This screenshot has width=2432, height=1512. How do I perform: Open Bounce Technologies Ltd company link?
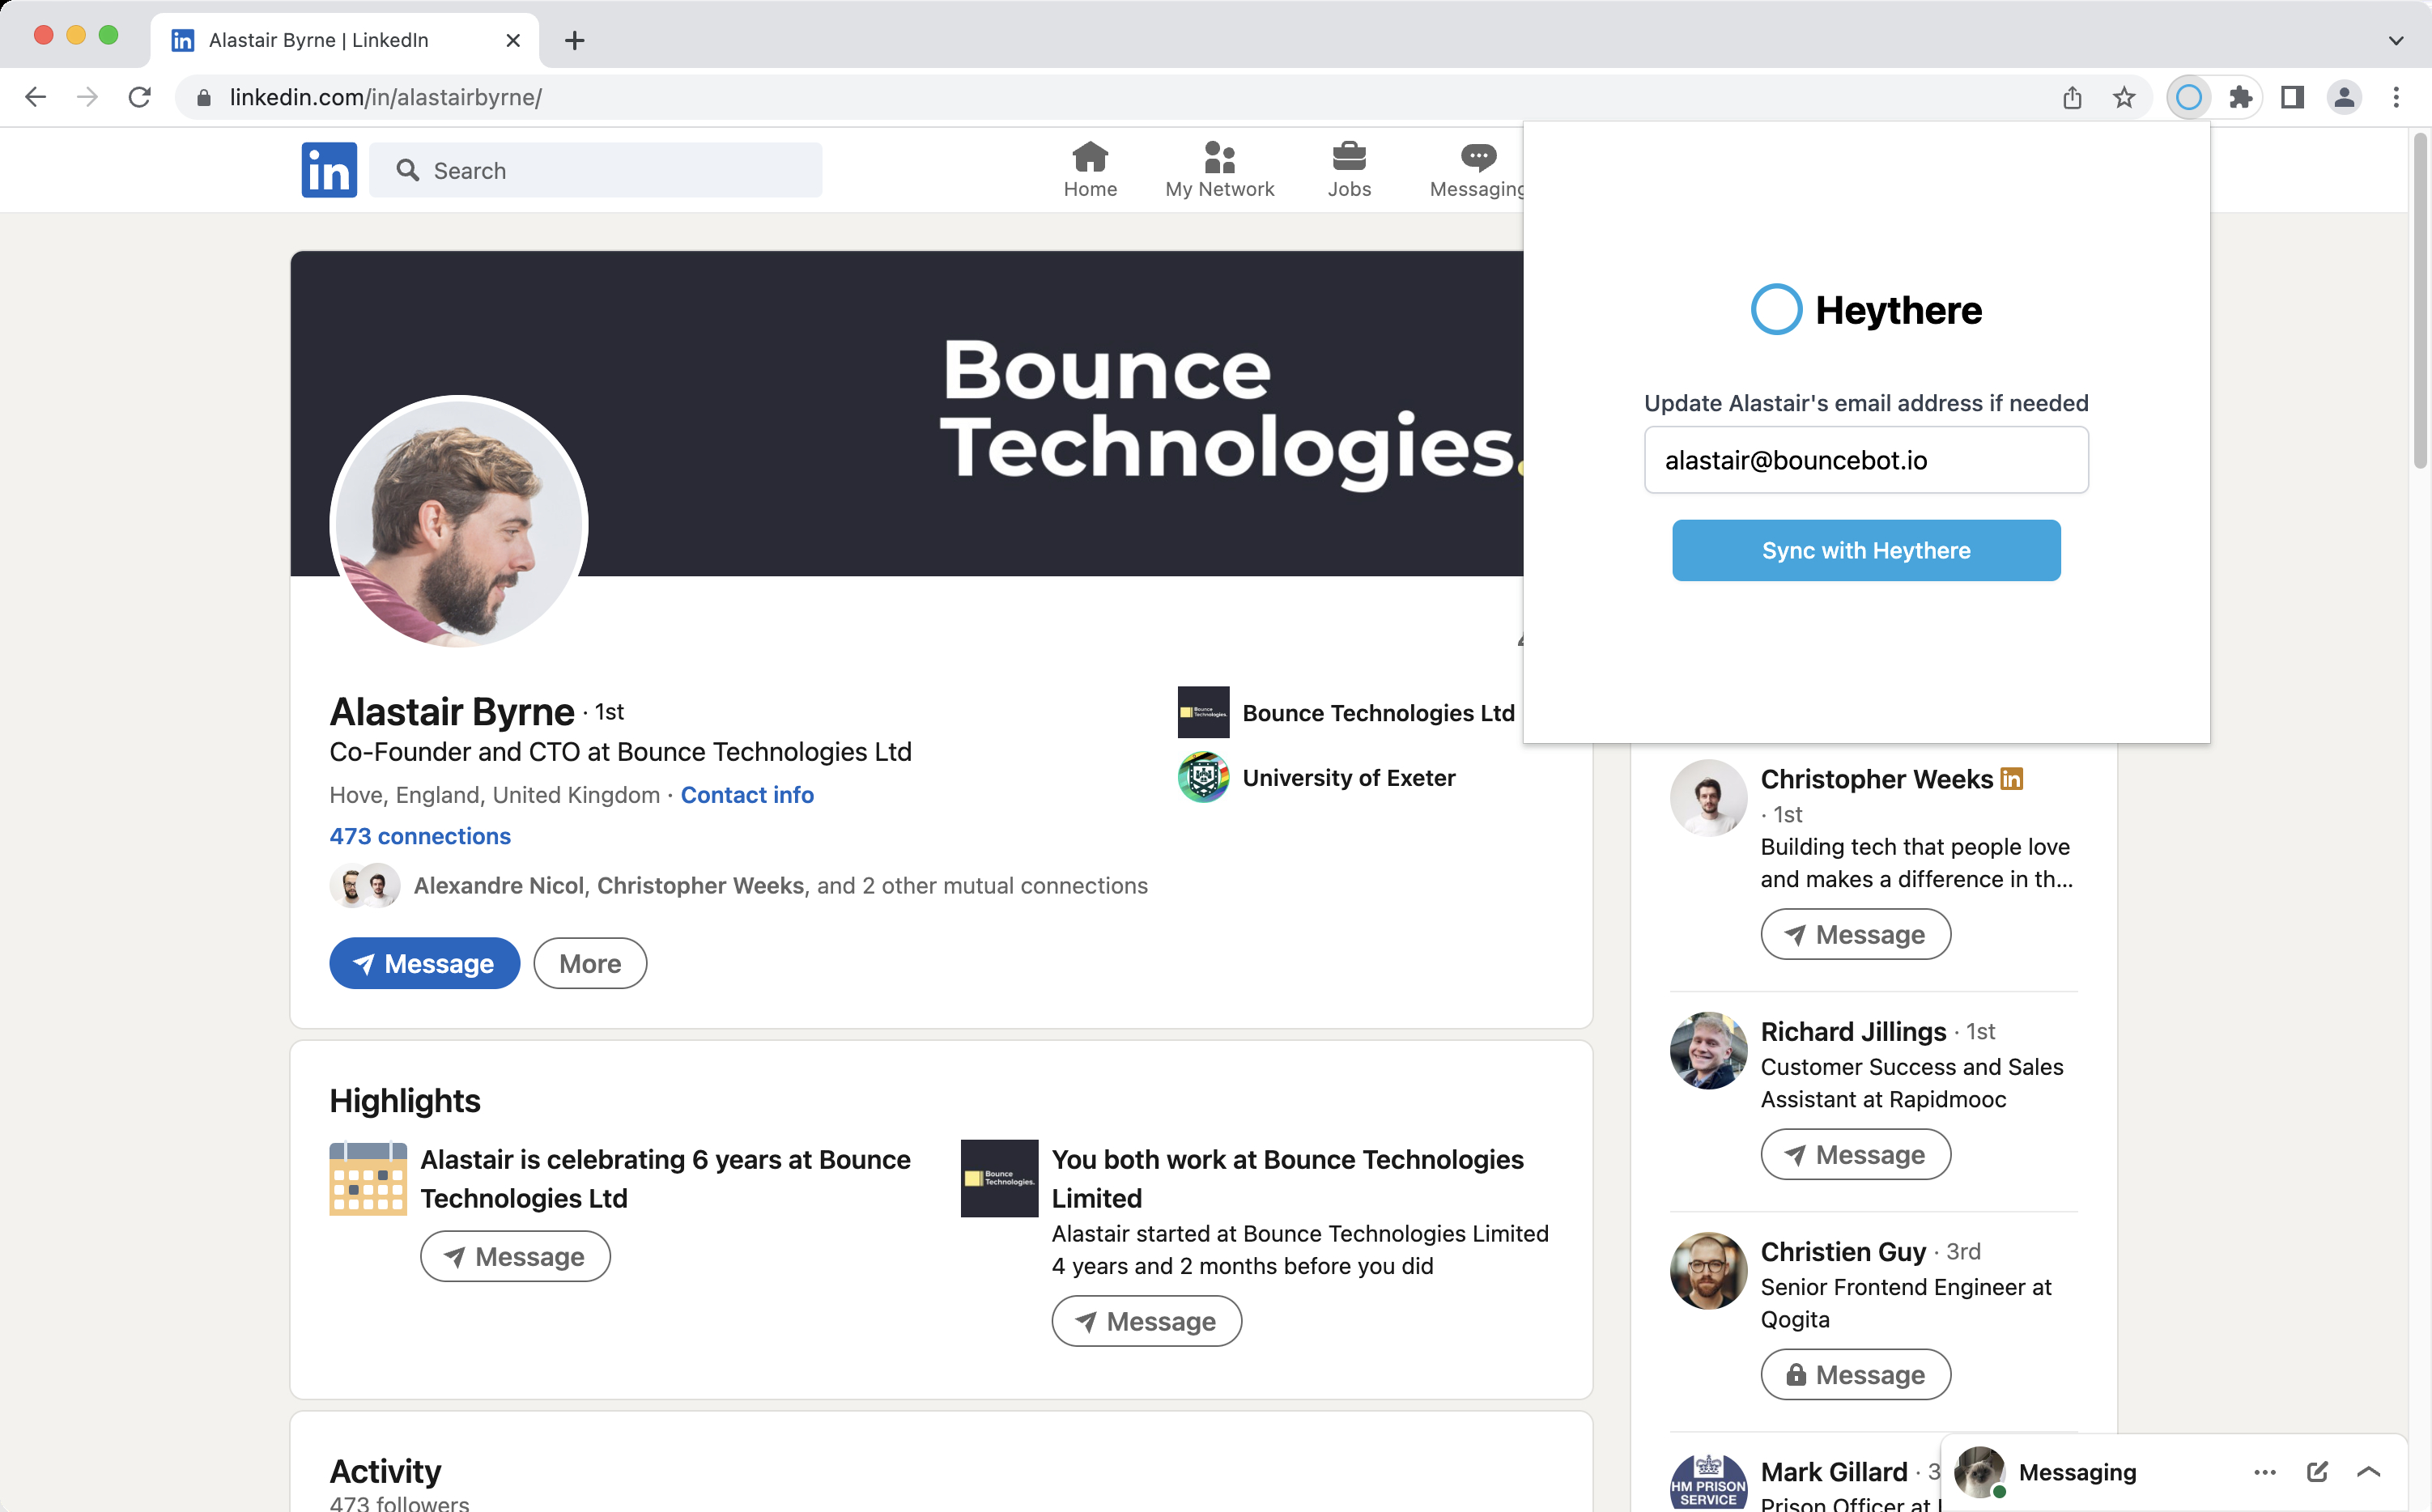[1378, 713]
